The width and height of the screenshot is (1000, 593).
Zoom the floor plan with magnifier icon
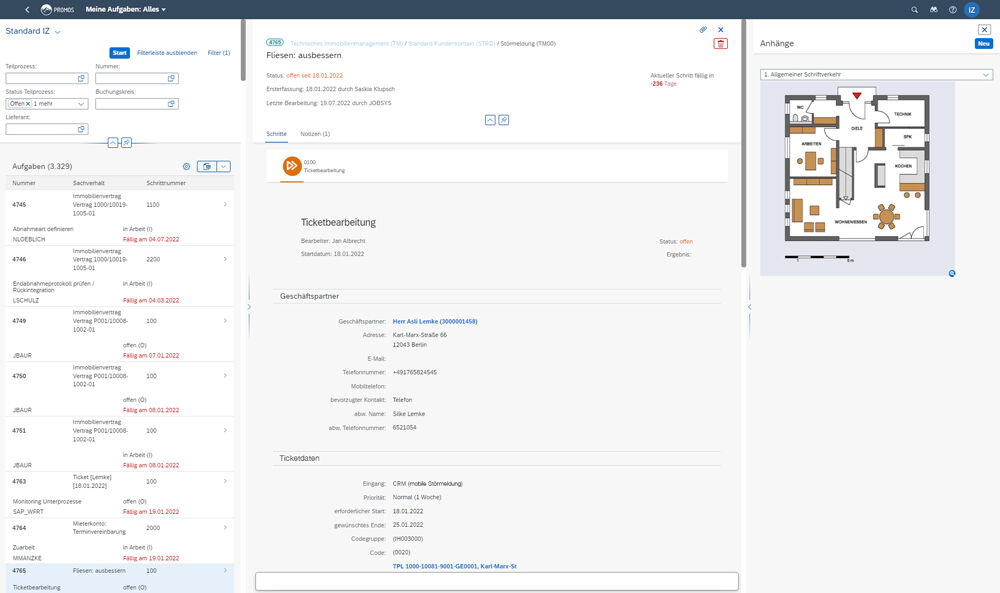click(952, 273)
